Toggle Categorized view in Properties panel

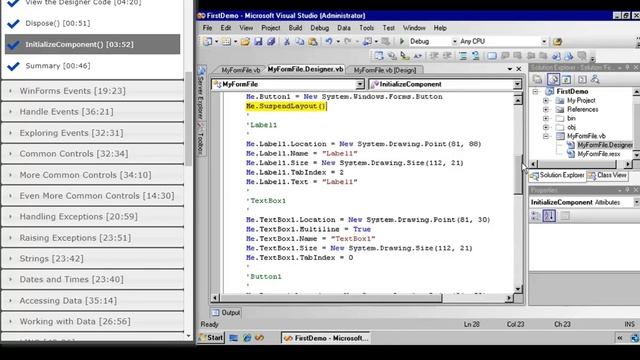click(x=536, y=216)
